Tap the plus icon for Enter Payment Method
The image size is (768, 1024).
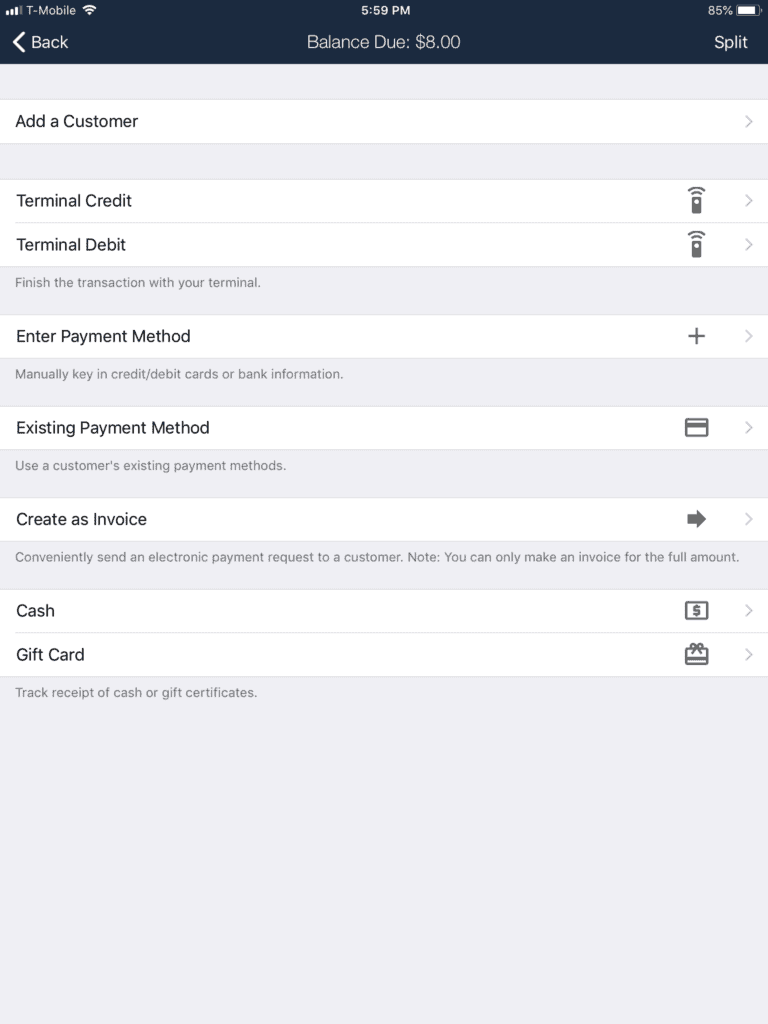pos(696,336)
